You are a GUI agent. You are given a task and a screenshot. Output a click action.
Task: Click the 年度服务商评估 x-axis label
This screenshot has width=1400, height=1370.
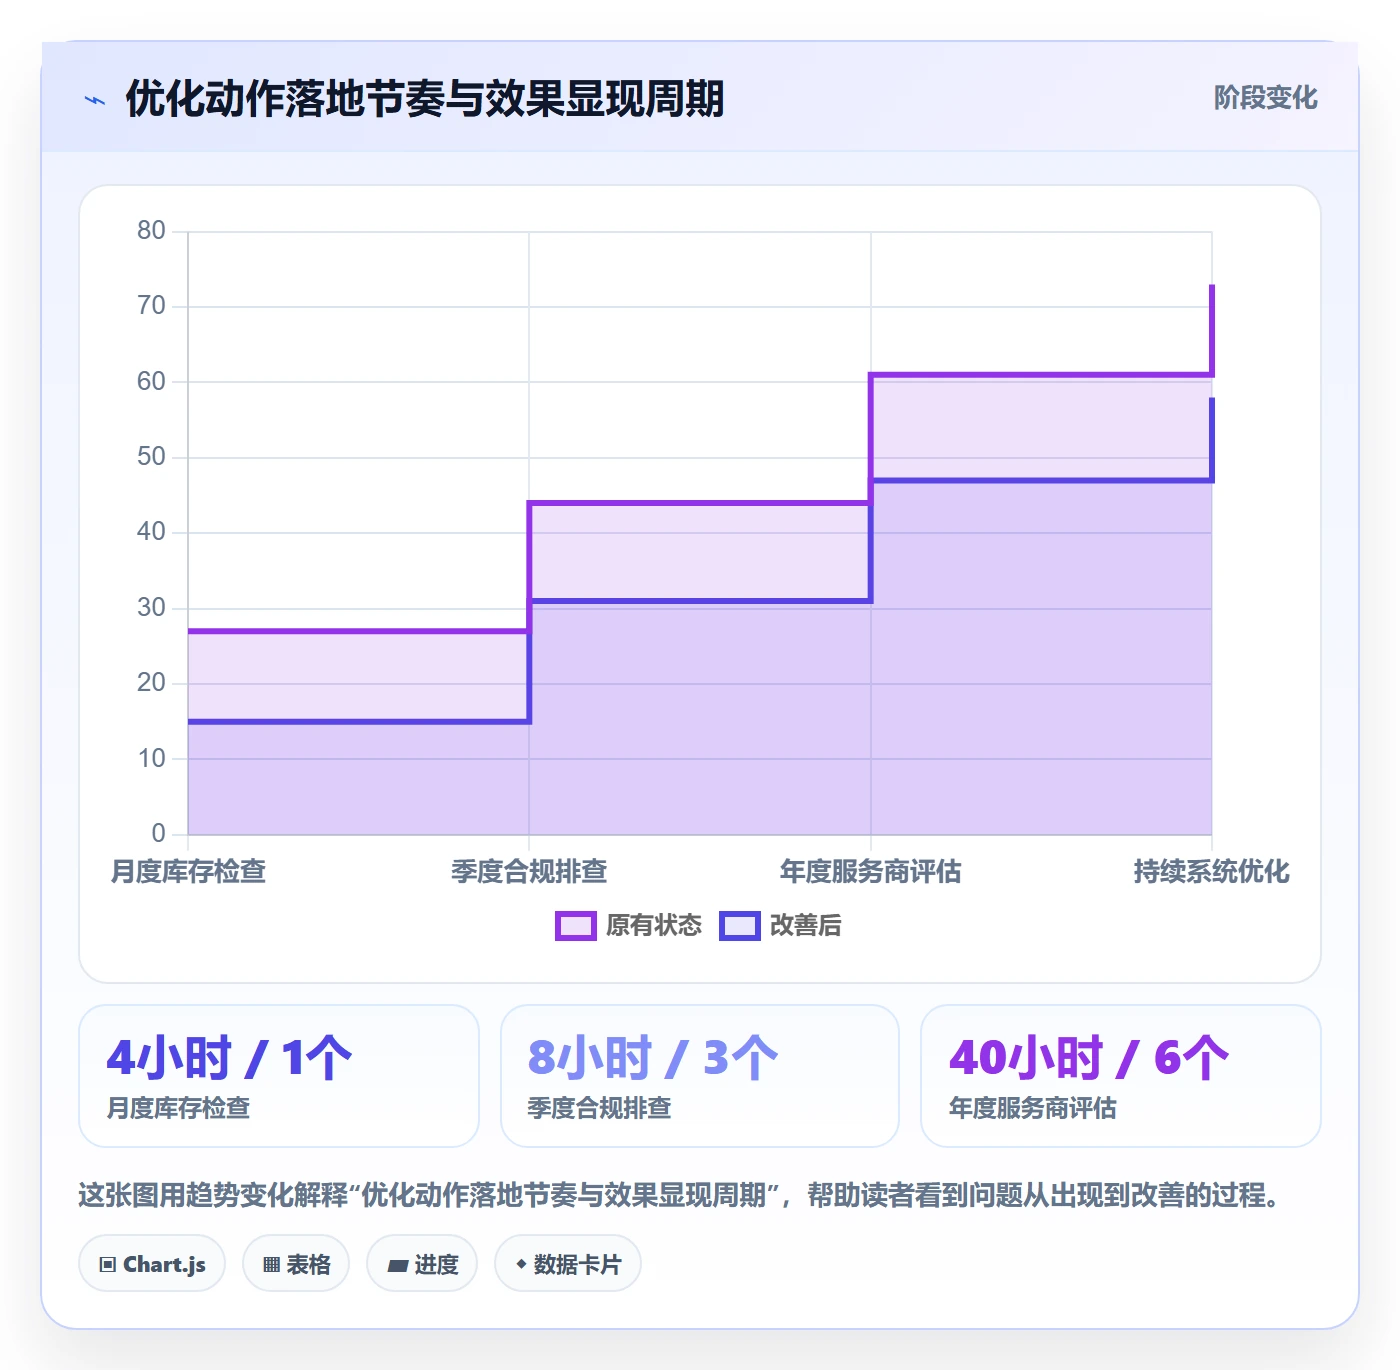point(870,872)
